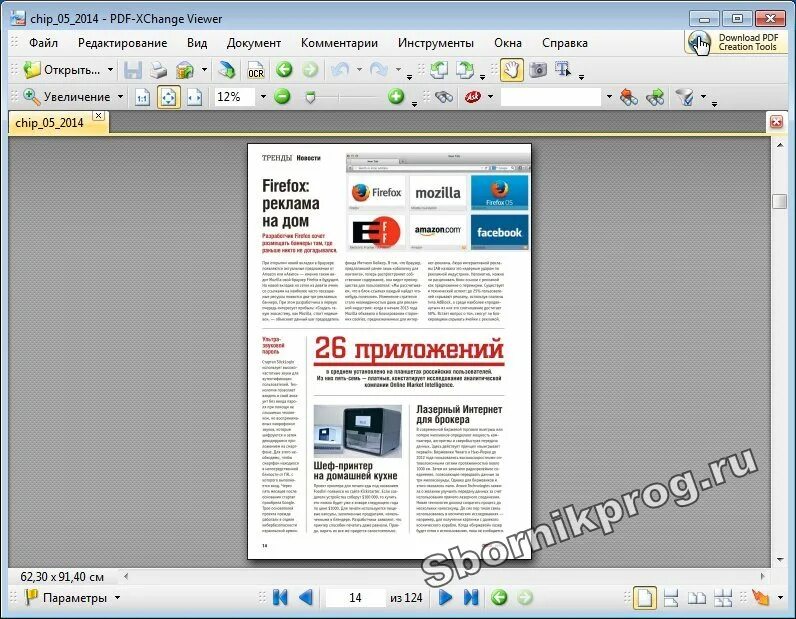
Task: Select the text Select tool
Action: [563, 70]
